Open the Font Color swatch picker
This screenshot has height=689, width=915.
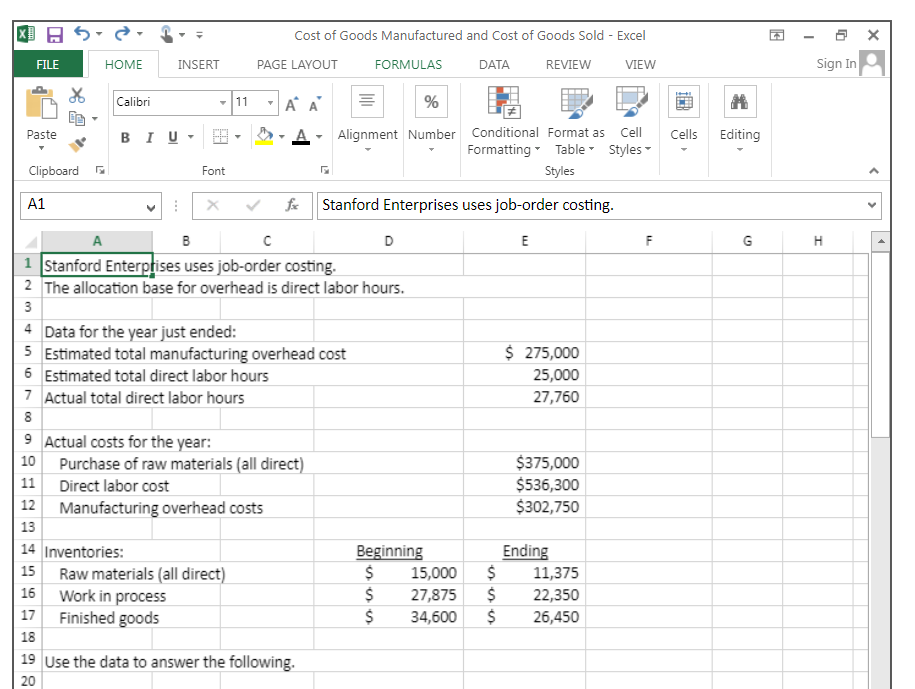coord(318,134)
